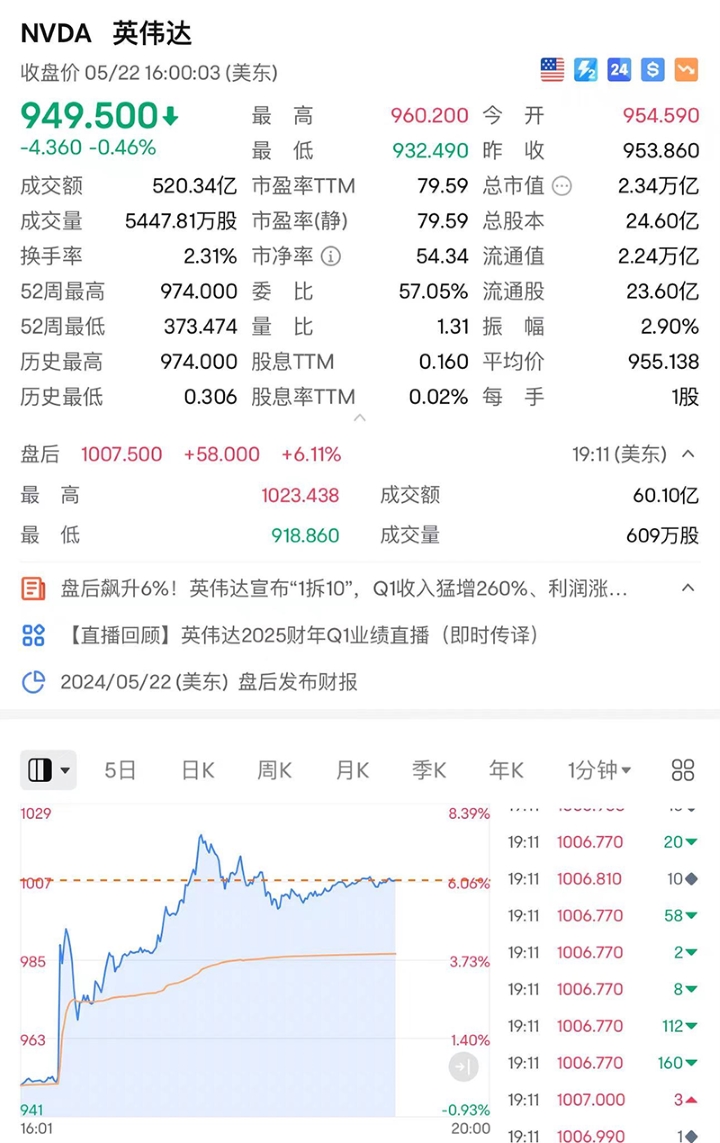
Task: Tap the intraday price chart area
Action: [255, 961]
